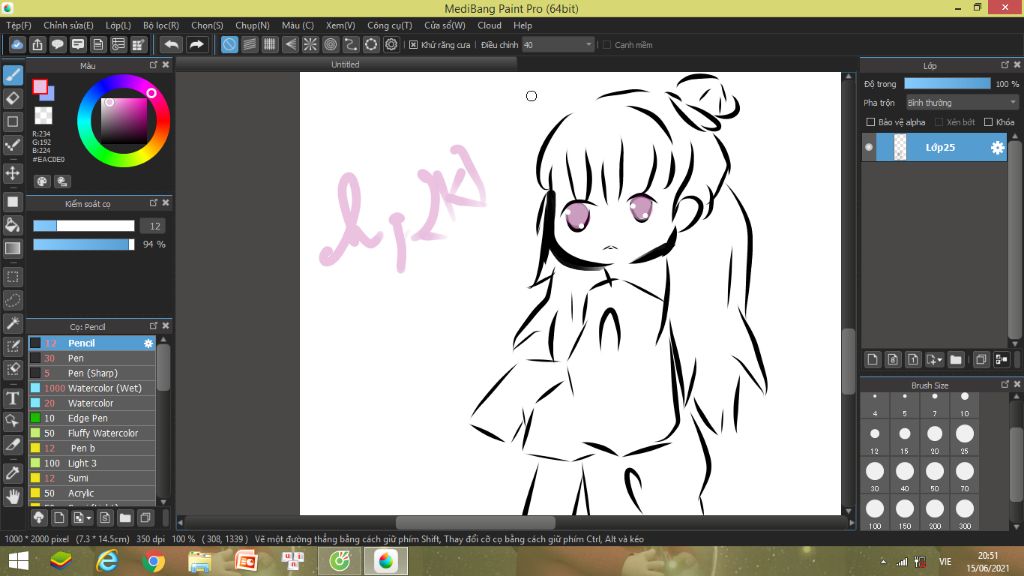1024x576 pixels.
Task: Click the cloud save toolbar icon
Action: pos(17,44)
